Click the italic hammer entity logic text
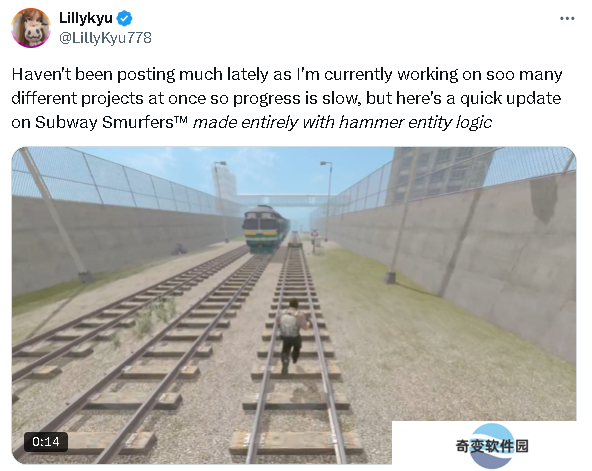Image resolution: width=592 pixels, height=471 pixels. point(342,122)
